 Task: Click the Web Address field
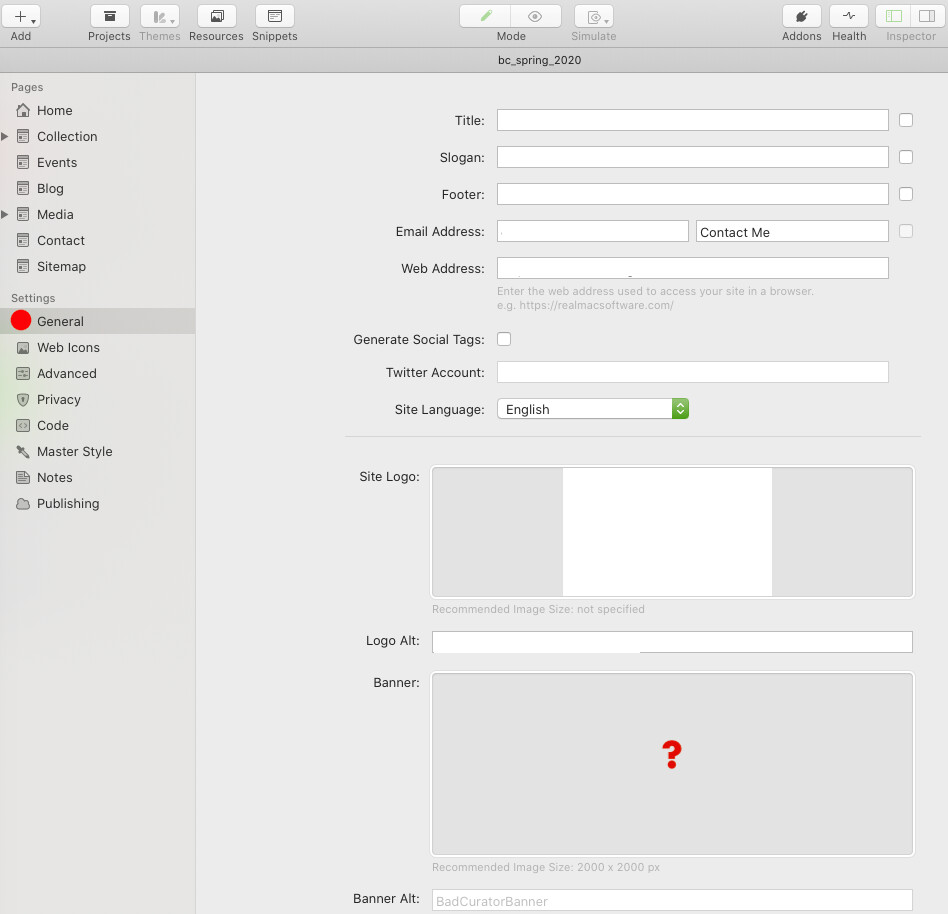click(x=692, y=268)
